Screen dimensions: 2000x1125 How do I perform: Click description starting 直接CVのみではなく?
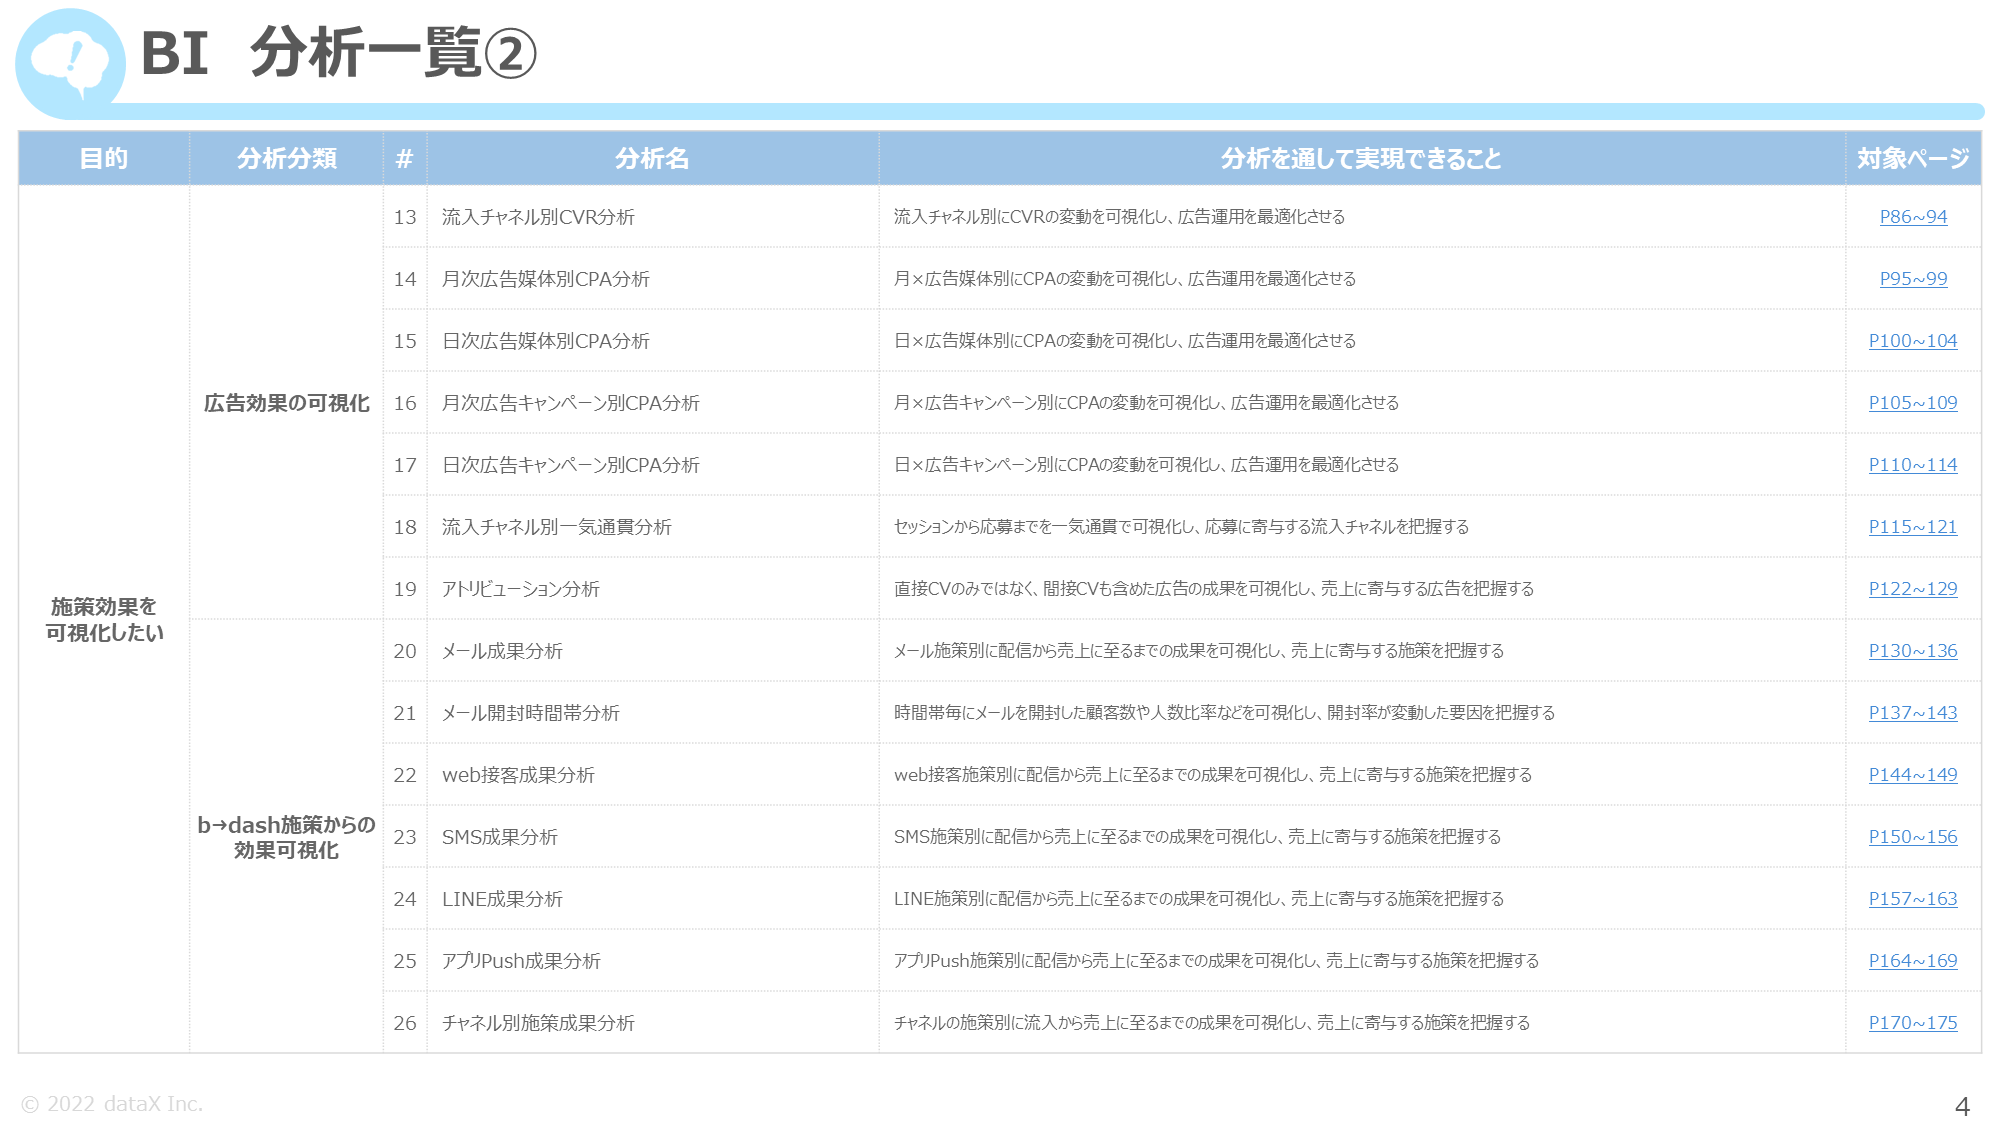(1214, 589)
